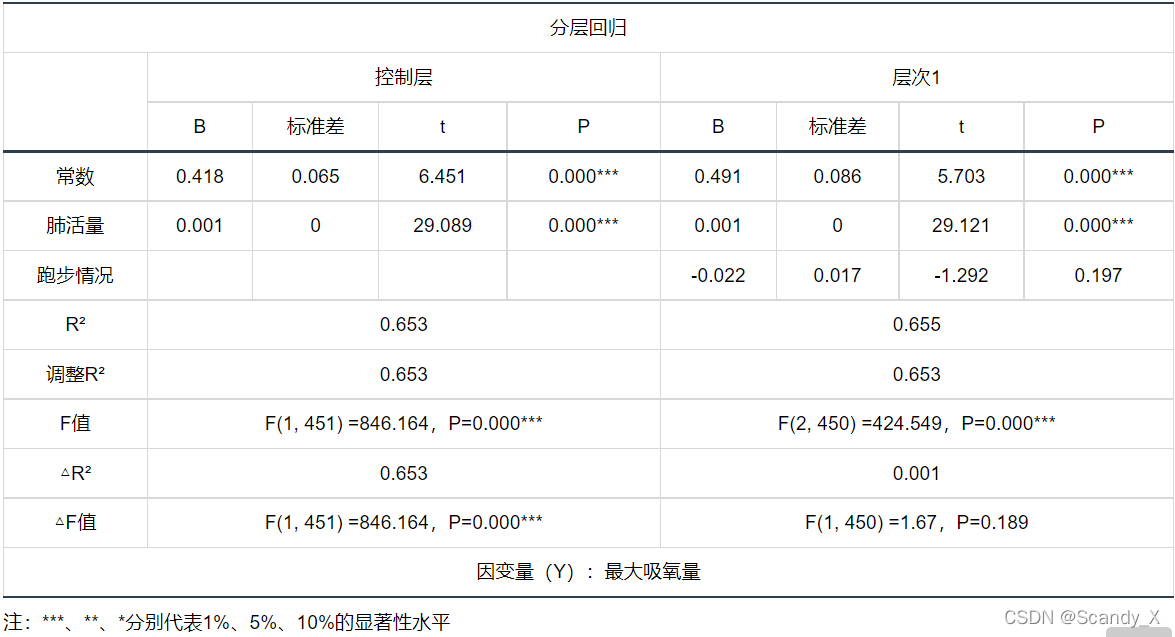Select value 0.491 in 常数 row

717,176
